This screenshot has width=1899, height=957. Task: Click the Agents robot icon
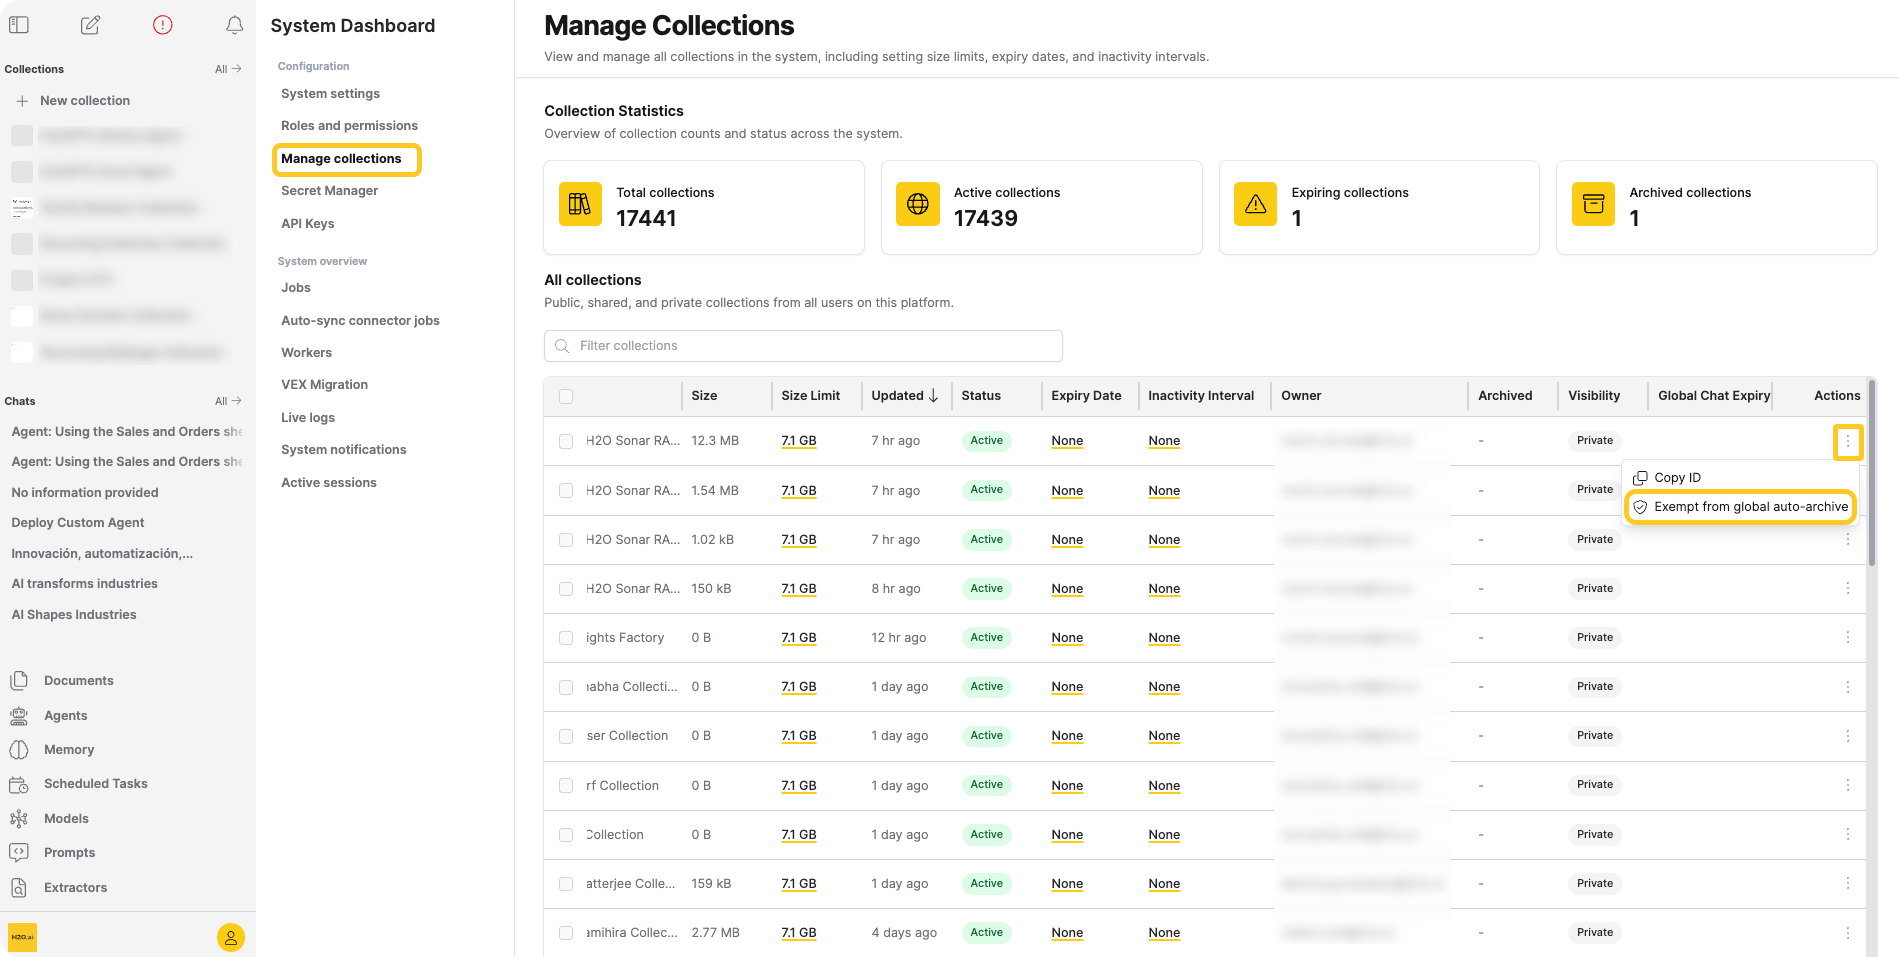[19, 716]
